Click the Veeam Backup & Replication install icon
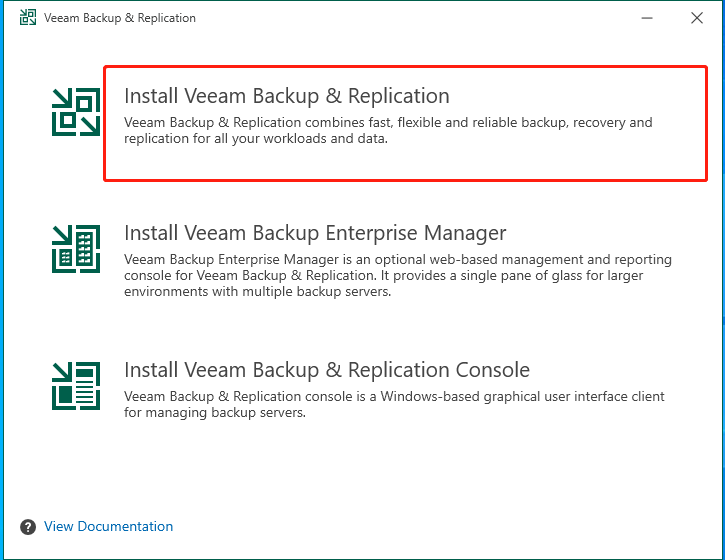The width and height of the screenshot is (725, 560). click(x=76, y=112)
